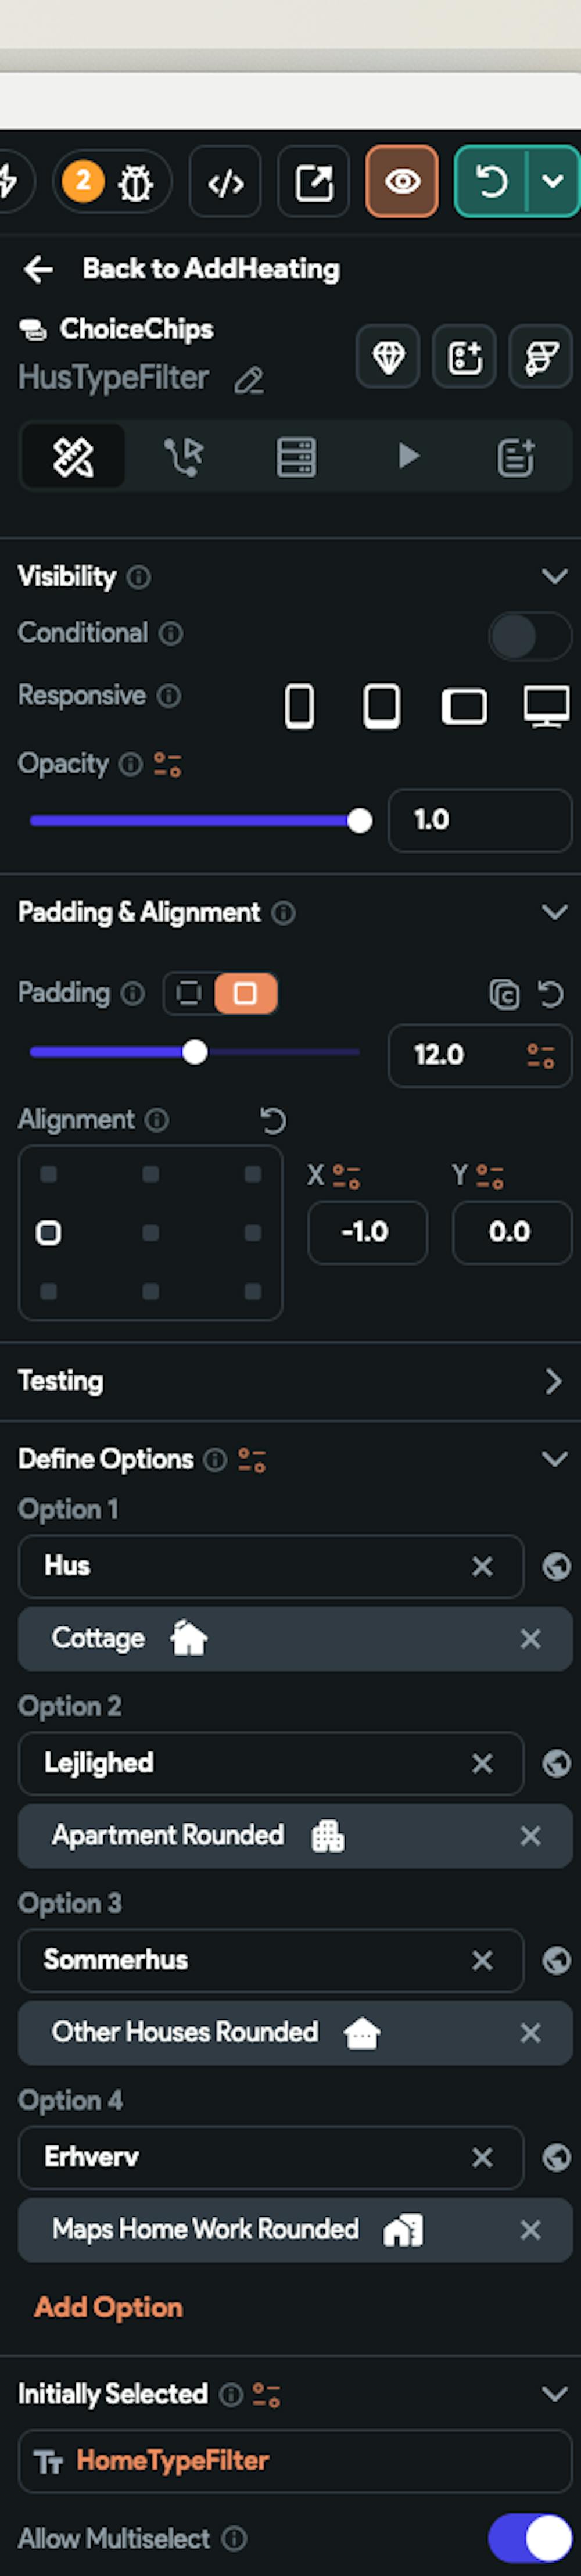Select the diamond theme settings icon
This screenshot has width=581, height=2576.
pos(388,357)
